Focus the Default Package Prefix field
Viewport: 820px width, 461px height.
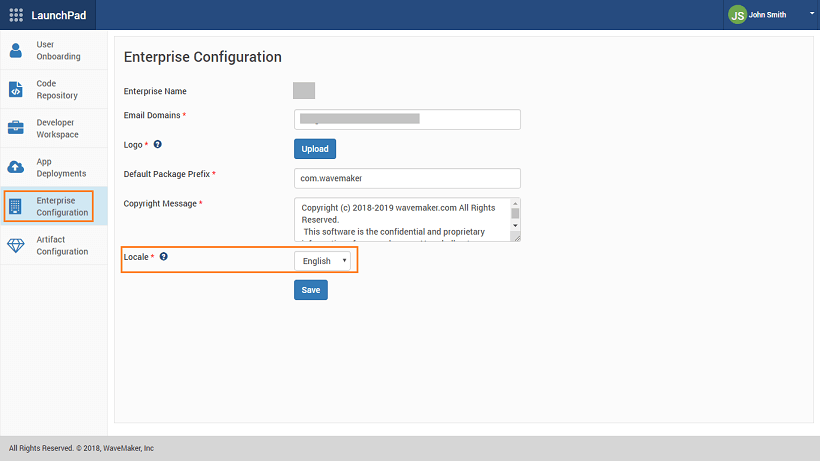pyautogui.click(x=407, y=178)
